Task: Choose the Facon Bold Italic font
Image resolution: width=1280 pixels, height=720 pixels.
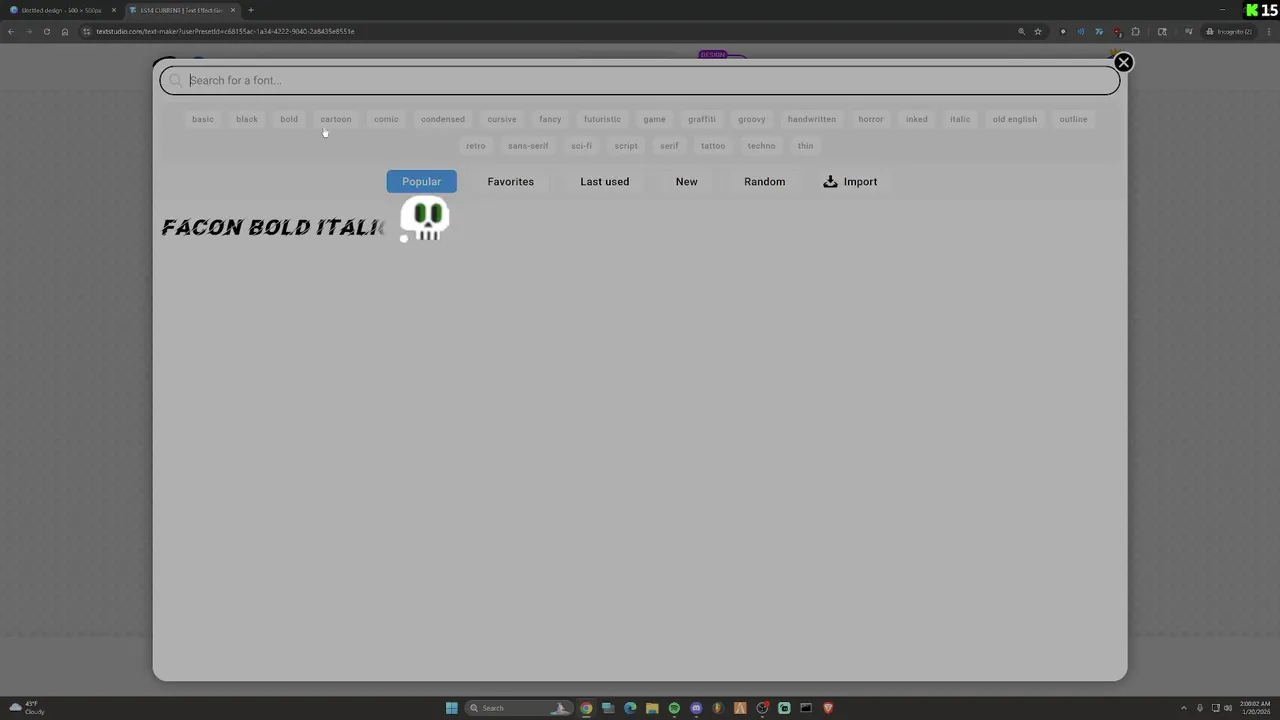Action: (x=273, y=227)
